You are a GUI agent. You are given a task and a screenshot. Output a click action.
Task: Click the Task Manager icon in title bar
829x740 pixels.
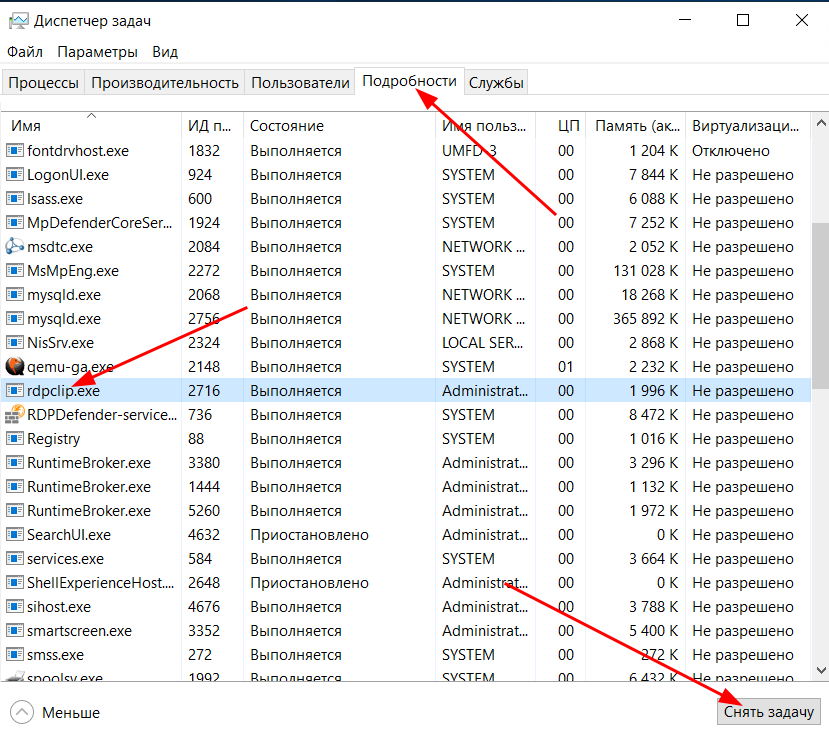pyautogui.click(x=17, y=20)
